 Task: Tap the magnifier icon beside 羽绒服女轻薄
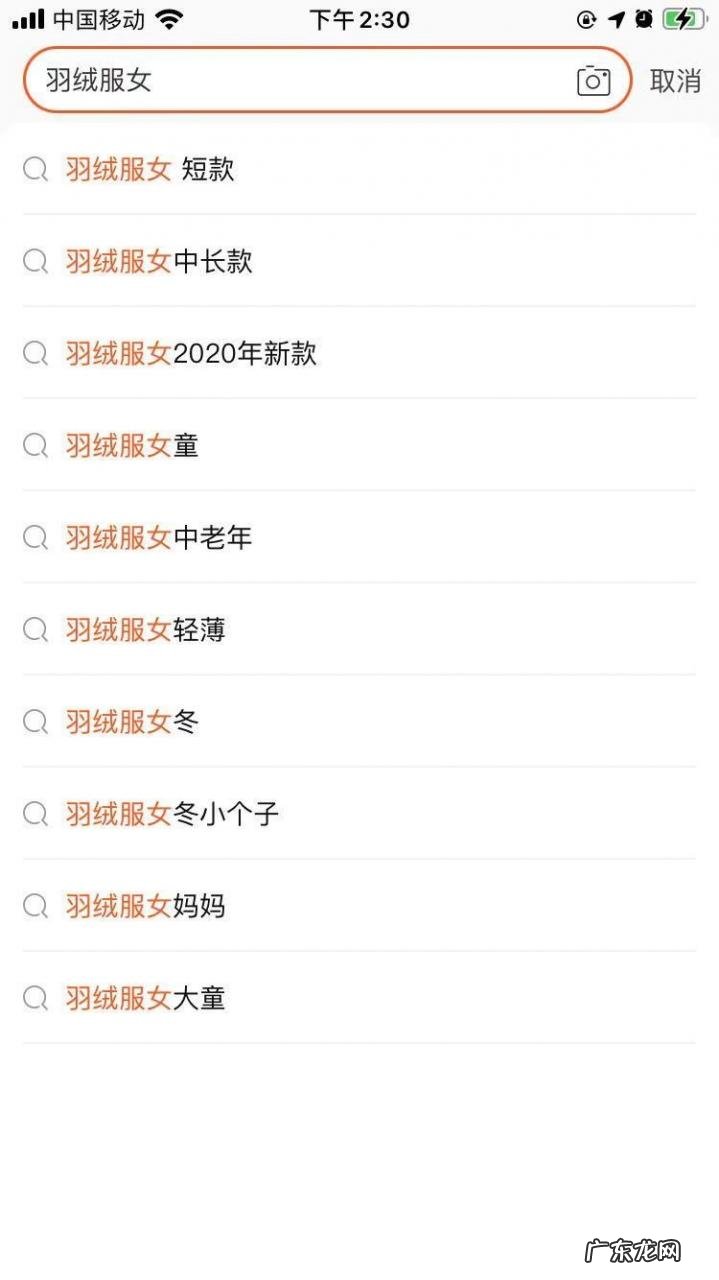pyautogui.click(x=35, y=630)
